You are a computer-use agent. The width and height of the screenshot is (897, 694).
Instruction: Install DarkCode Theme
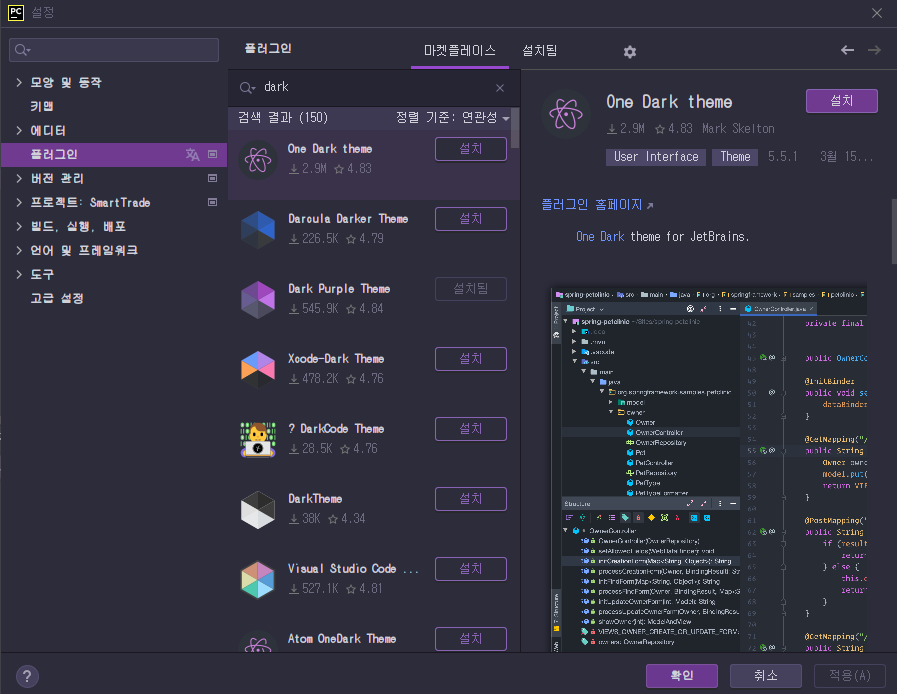[471, 429]
